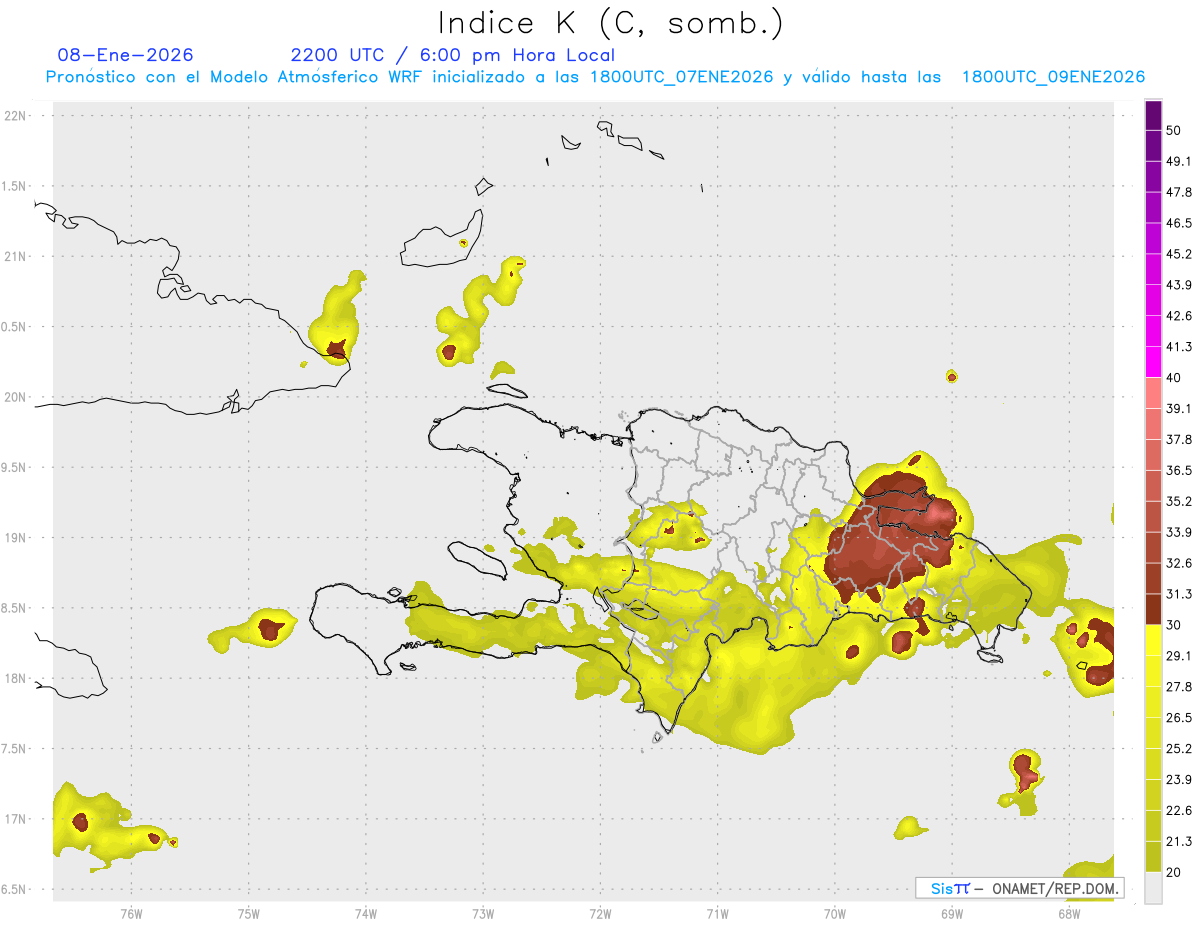Click the color bar value "41.3"
The height and width of the screenshot is (927, 1200).
pyautogui.click(x=1179, y=347)
